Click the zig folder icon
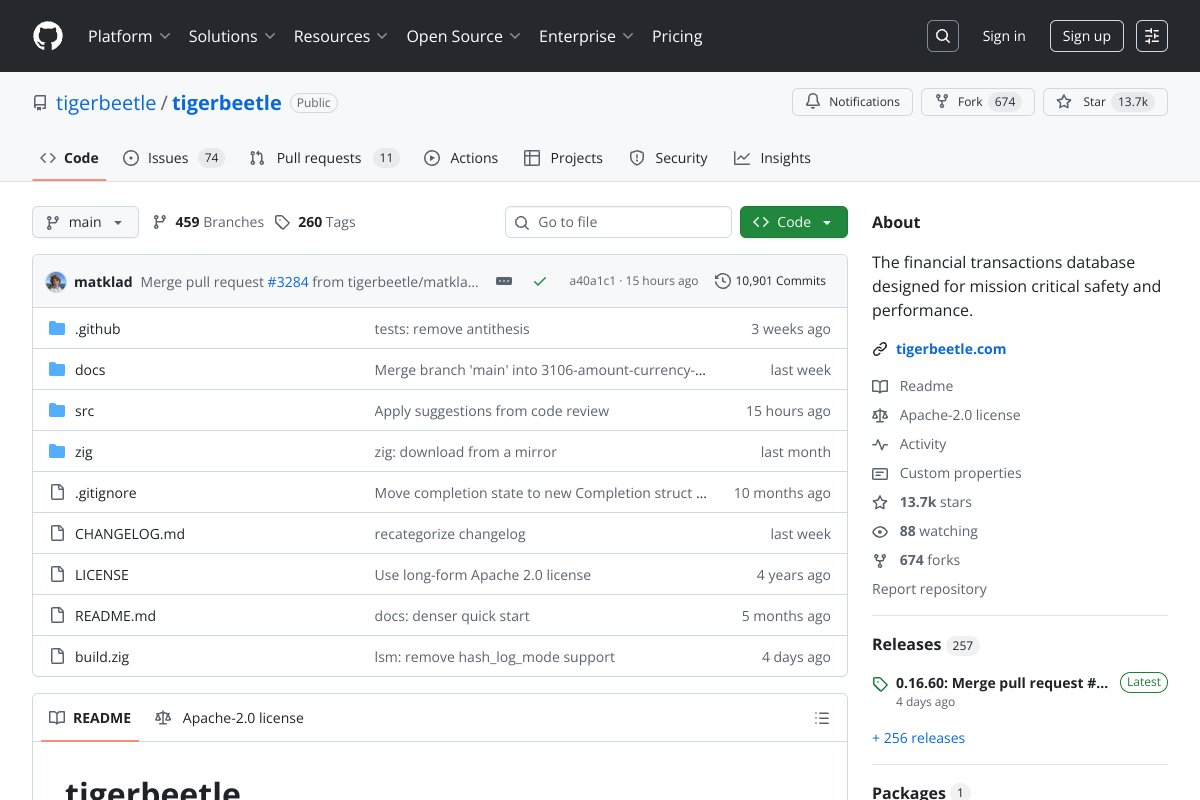This screenshot has width=1200, height=800. [x=57, y=451]
